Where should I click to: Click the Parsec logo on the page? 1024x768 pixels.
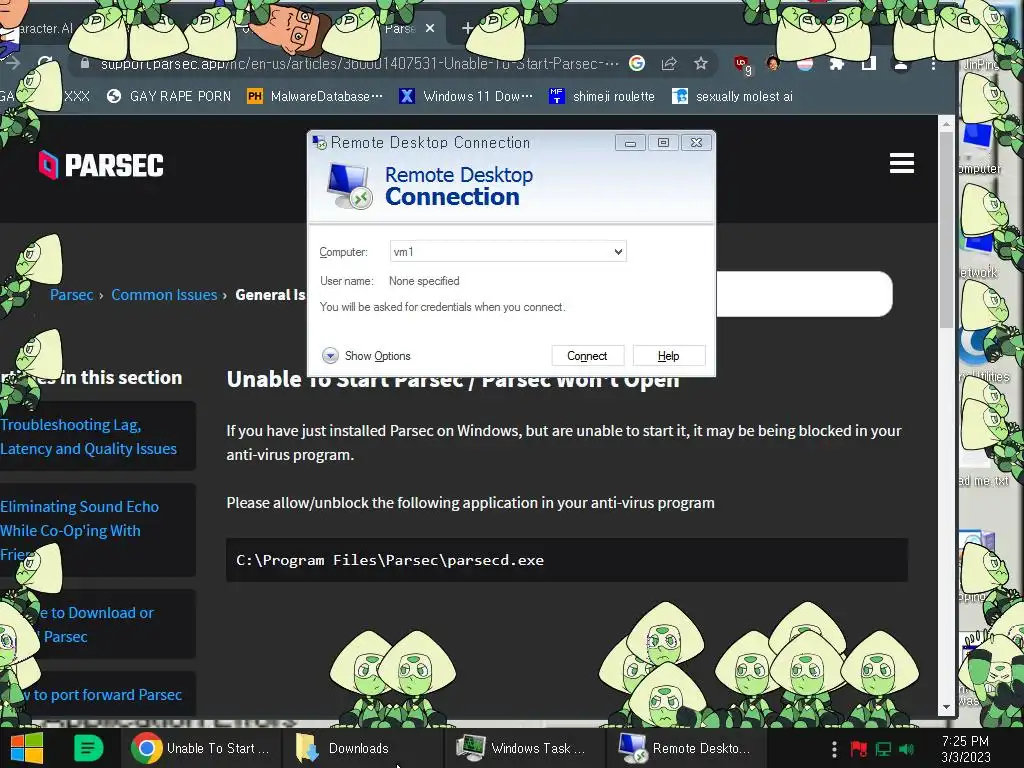click(x=101, y=165)
